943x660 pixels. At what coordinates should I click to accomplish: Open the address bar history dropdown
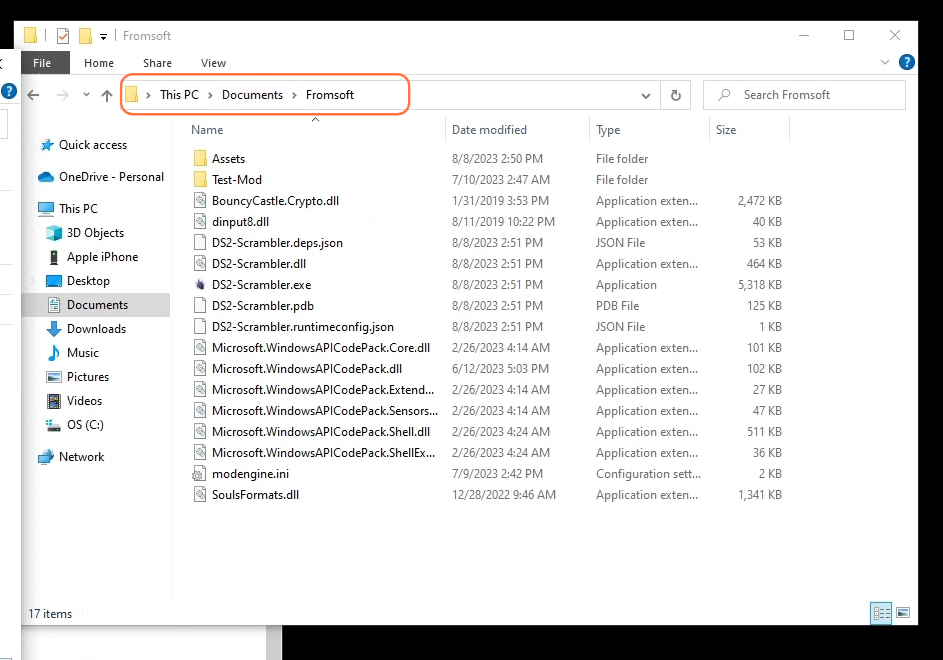(x=645, y=96)
